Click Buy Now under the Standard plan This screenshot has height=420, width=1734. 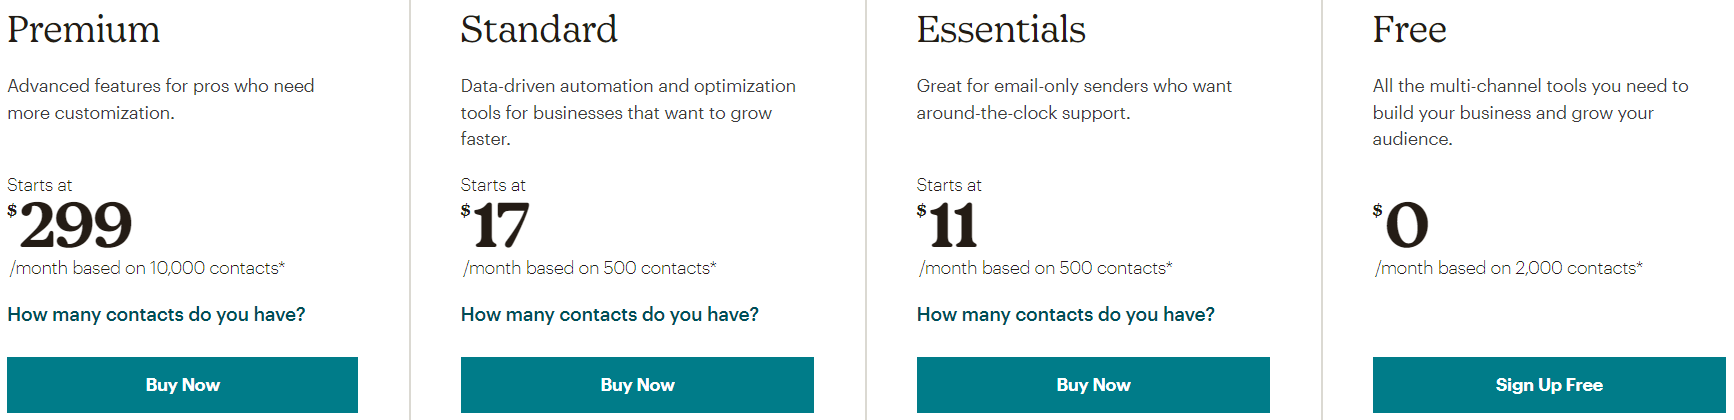pos(637,385)
